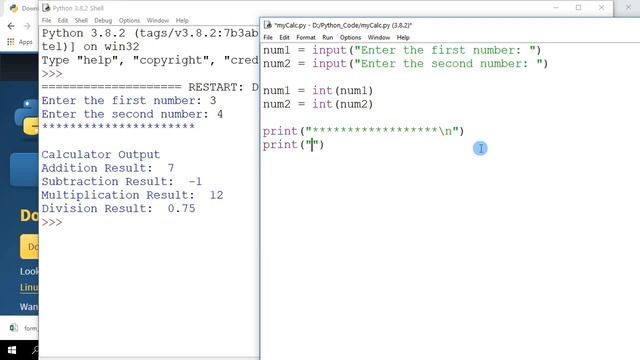
Task: Click the 'Multiplication Result: 12' output line
Action: click(132, 195)
